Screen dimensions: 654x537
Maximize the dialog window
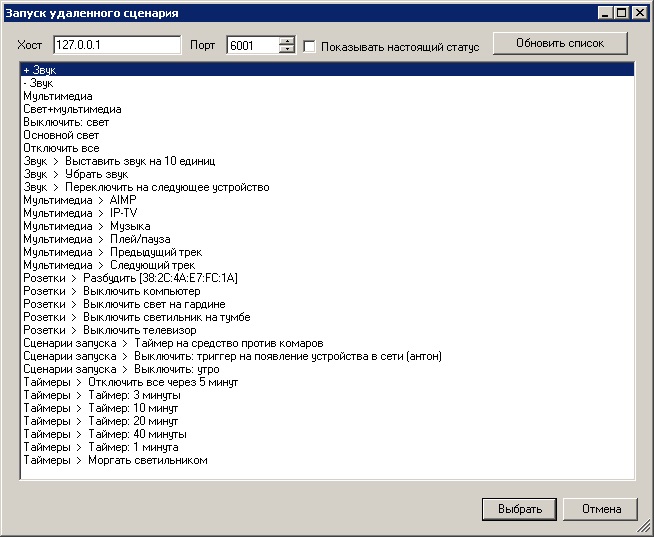pos(621,13)
